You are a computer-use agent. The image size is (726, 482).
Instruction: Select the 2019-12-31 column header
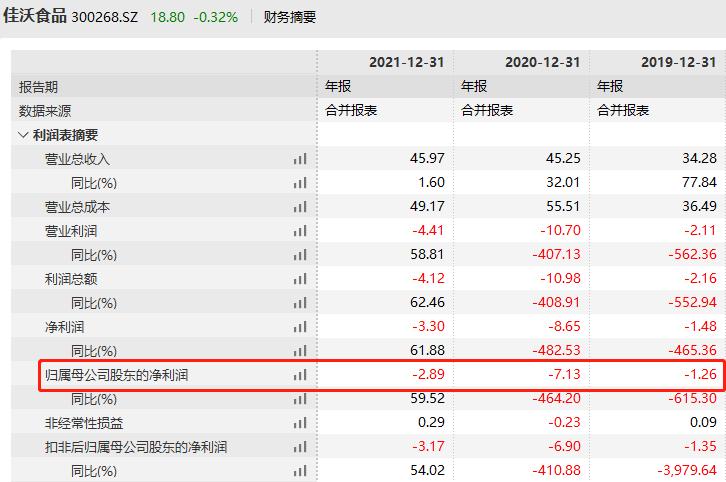[679, 62]
